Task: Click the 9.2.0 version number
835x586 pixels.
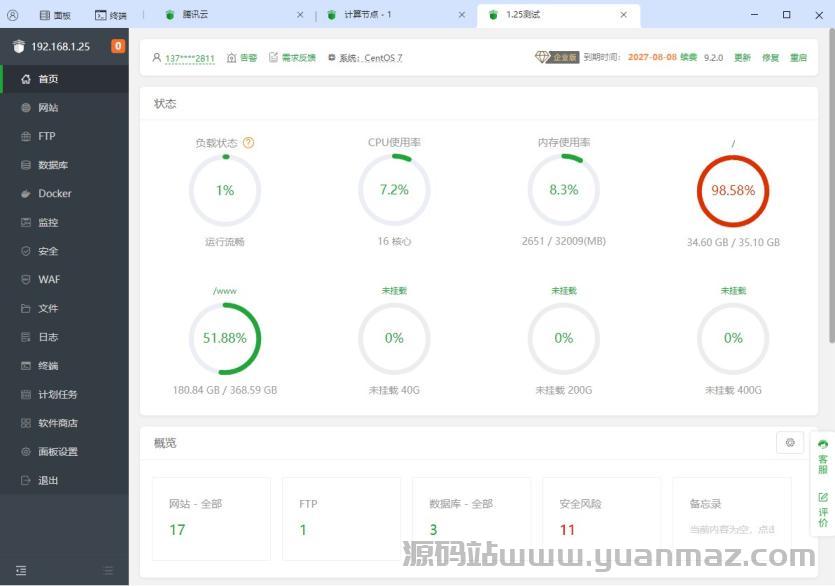Action: pyautogui.click(x=714, y=58)
